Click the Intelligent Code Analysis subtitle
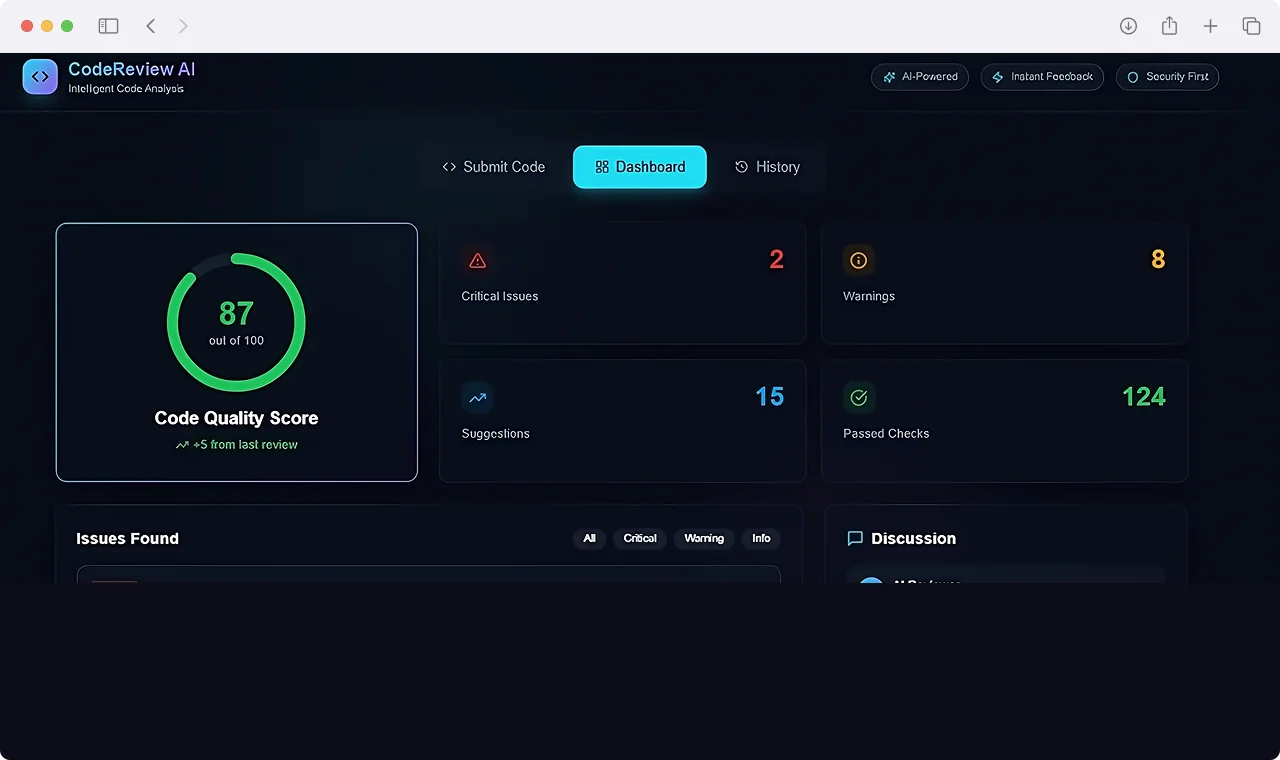Image resolution: width=1280 pixels, height=760 pixels. 126,89
